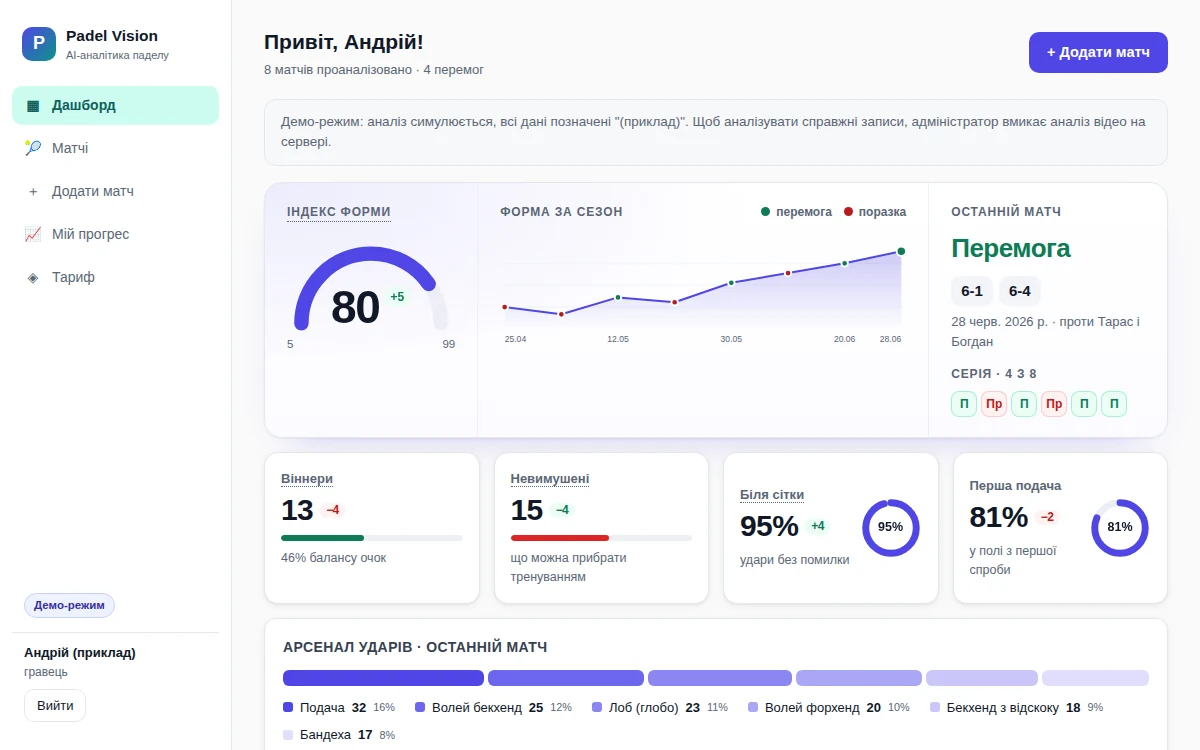This screenshot has width=1200, height=750.
Task: Log out with the Вийти button
Action: [55, 705]
